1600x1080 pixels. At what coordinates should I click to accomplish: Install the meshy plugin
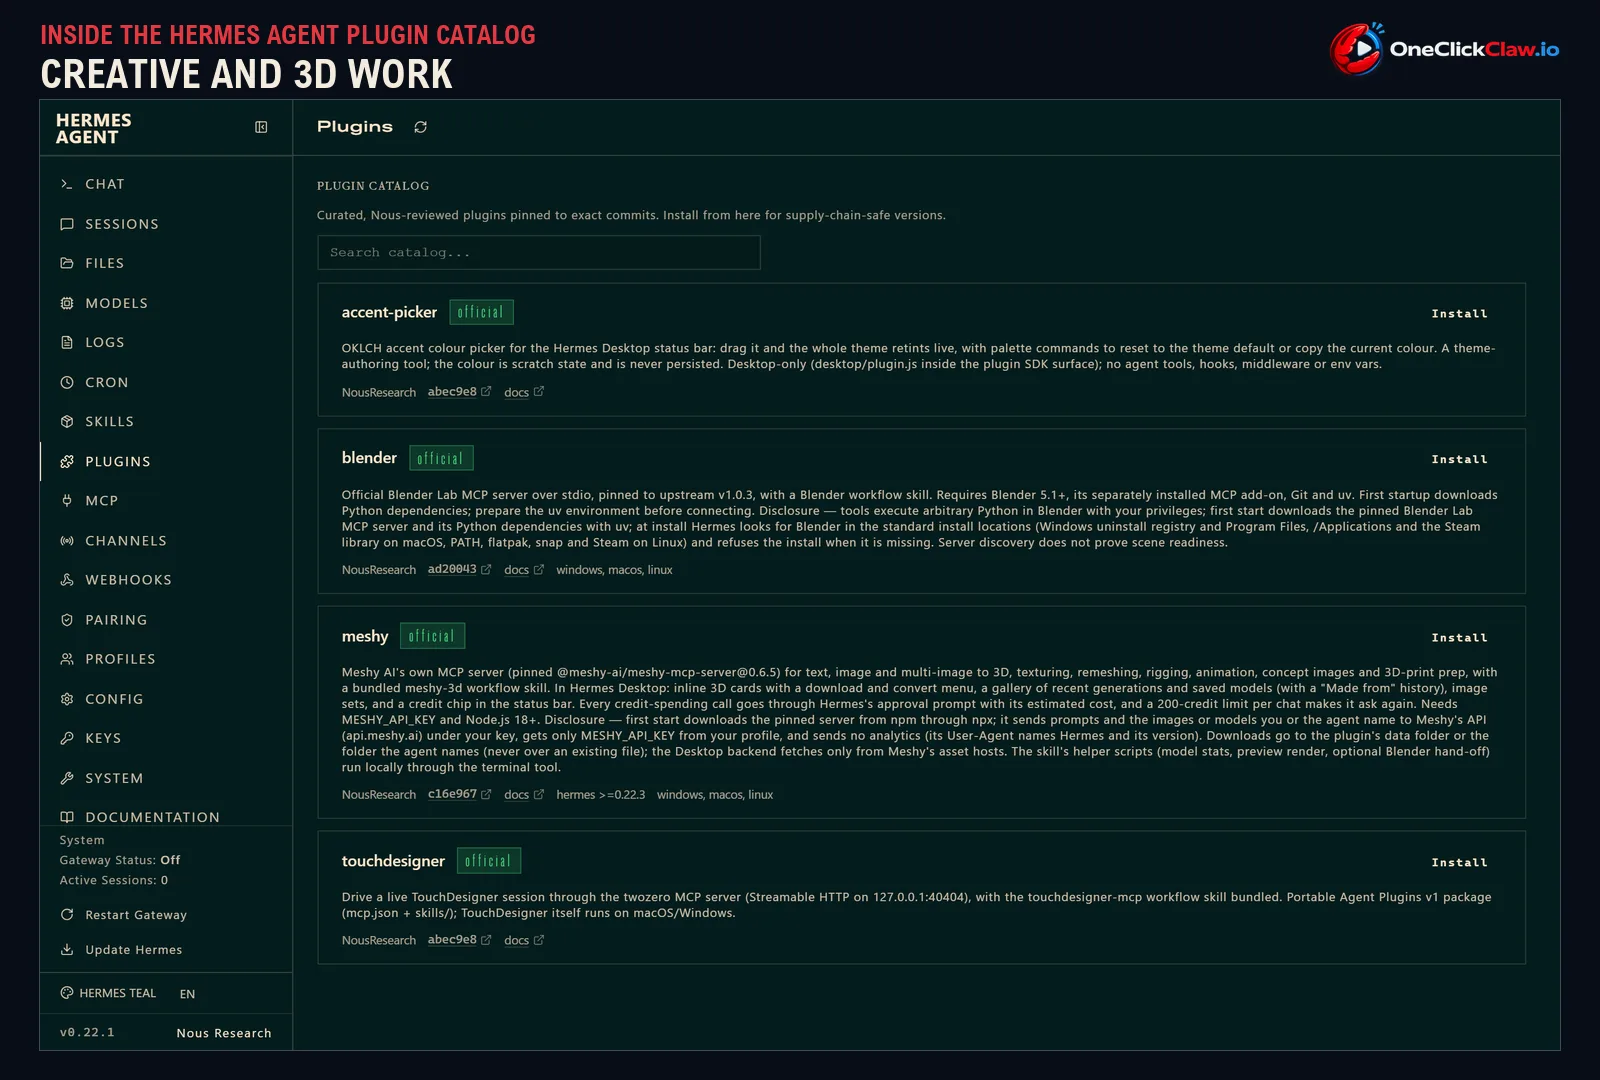pyautogui.click(x=1459, y=638)
